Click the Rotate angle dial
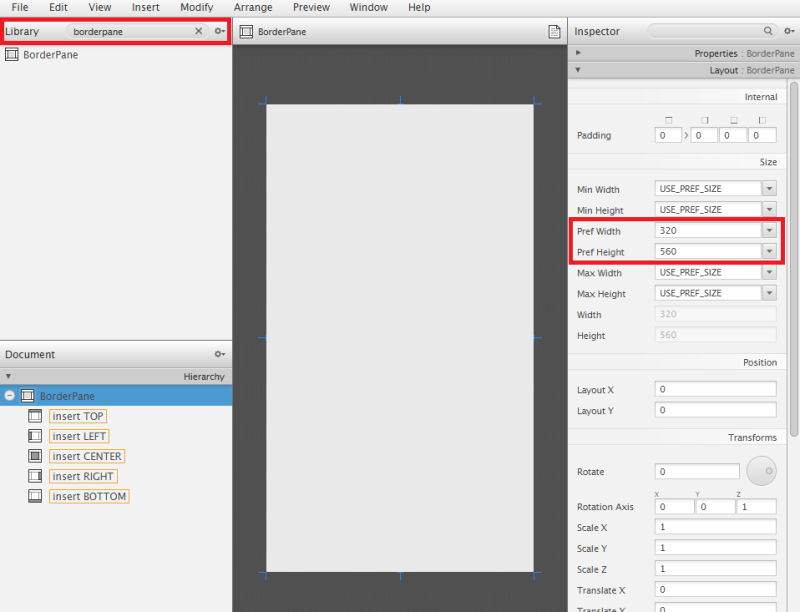This screenshot has width=800, height=612. (x=761, y=471)
